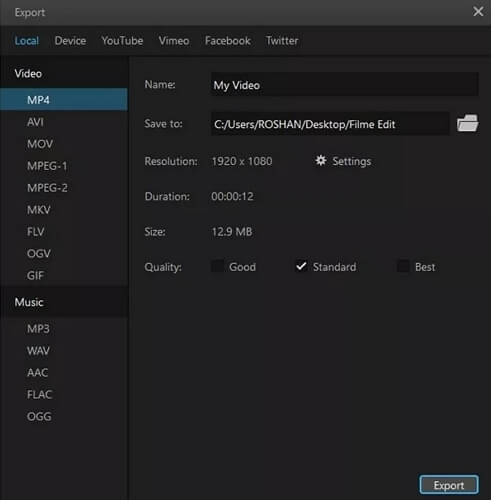The height and width of the screenshot is (500, 491).
Task: Open the Twitter tab
Action: click(x=282, y=41)
